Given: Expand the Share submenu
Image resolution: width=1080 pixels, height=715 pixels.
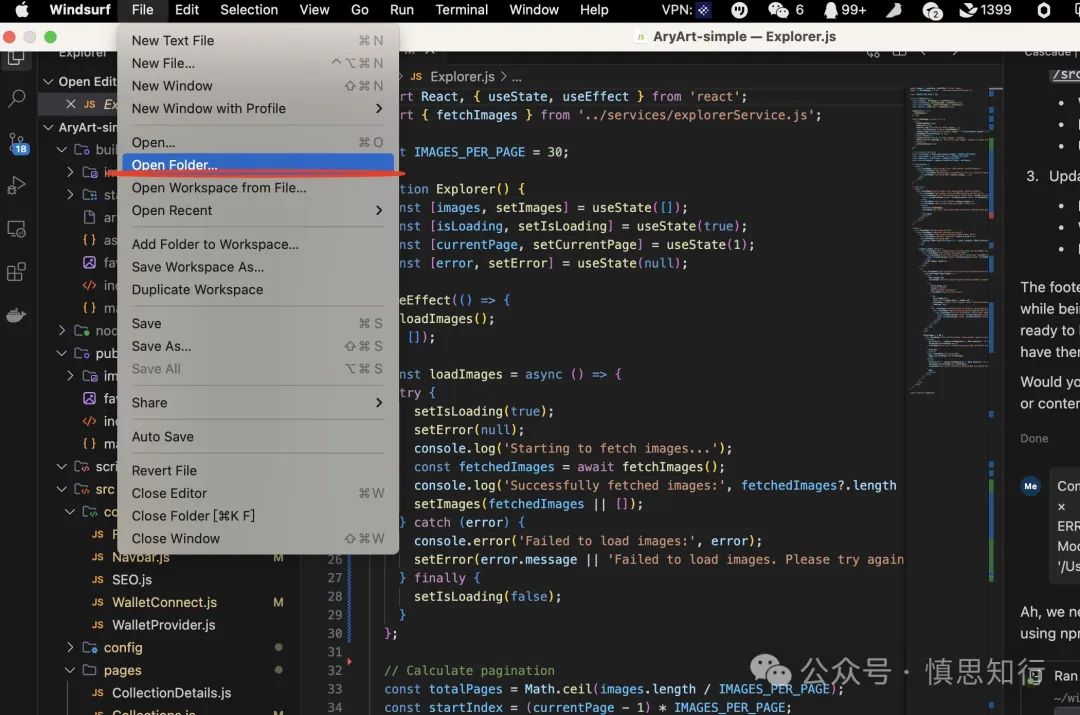Looking at the screenshot, I should [x=258, y=403].
